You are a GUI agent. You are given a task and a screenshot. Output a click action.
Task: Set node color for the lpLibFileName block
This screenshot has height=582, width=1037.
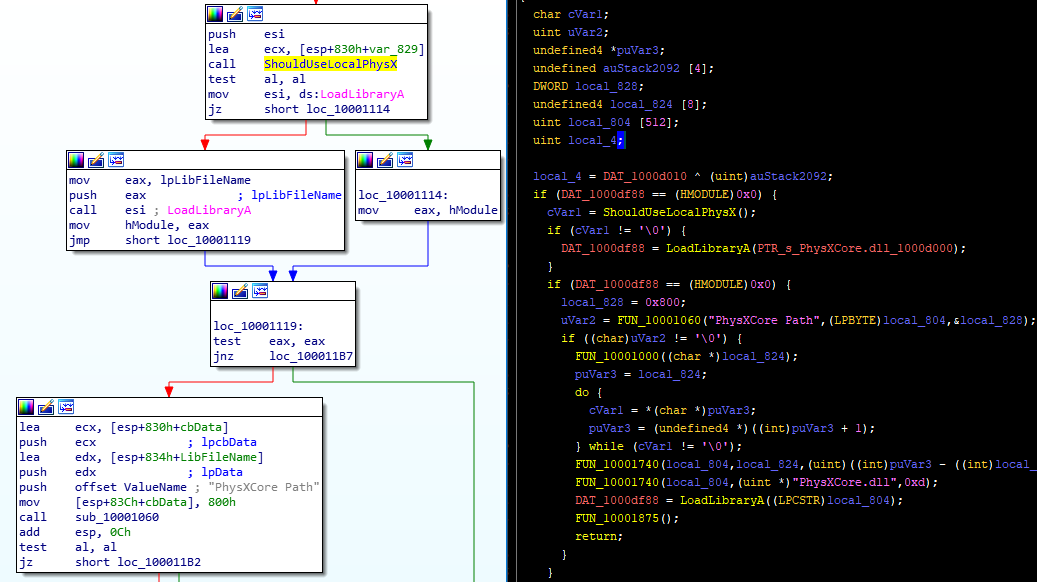pyautogui.click(x=76, y=160)
